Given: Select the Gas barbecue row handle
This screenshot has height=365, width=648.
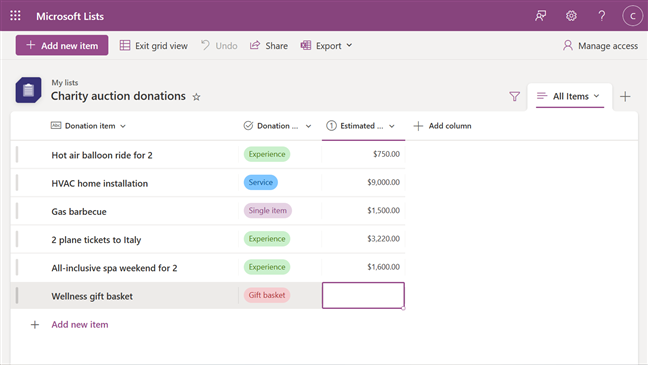Looking at the screenshot, I should click(17, 210).
